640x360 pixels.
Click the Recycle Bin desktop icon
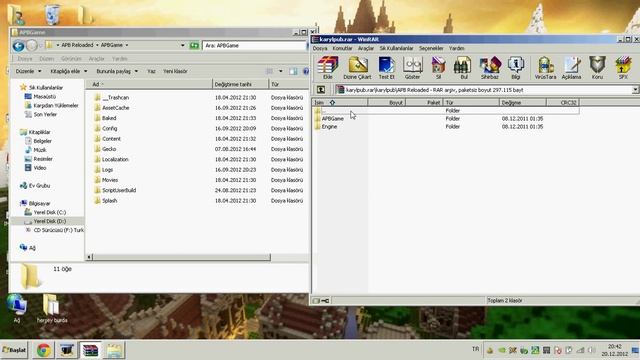[52, 14]
